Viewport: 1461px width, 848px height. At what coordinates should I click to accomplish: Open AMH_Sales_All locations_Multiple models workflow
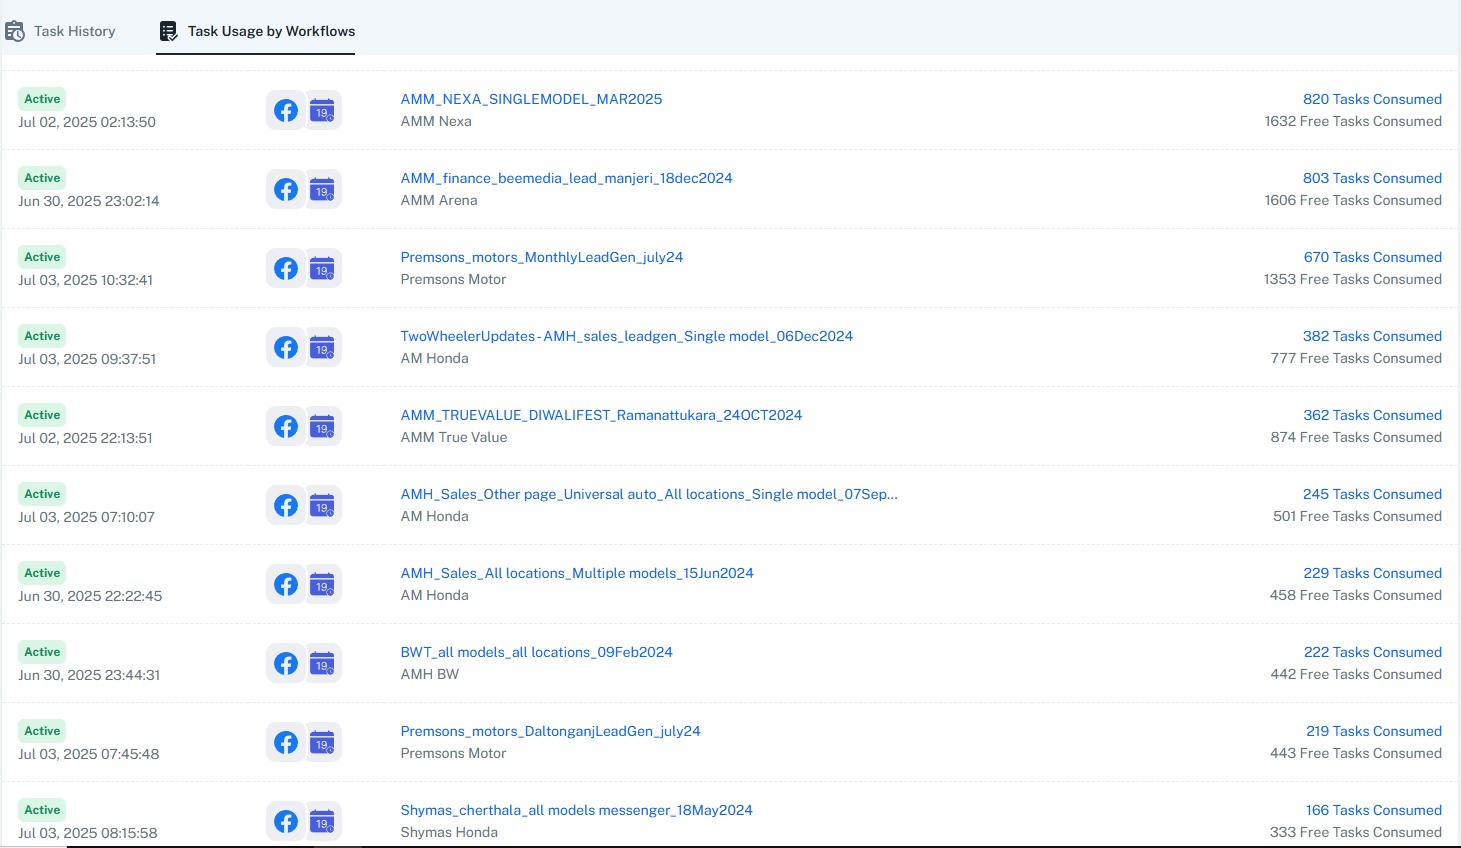(x=577, y=573)
